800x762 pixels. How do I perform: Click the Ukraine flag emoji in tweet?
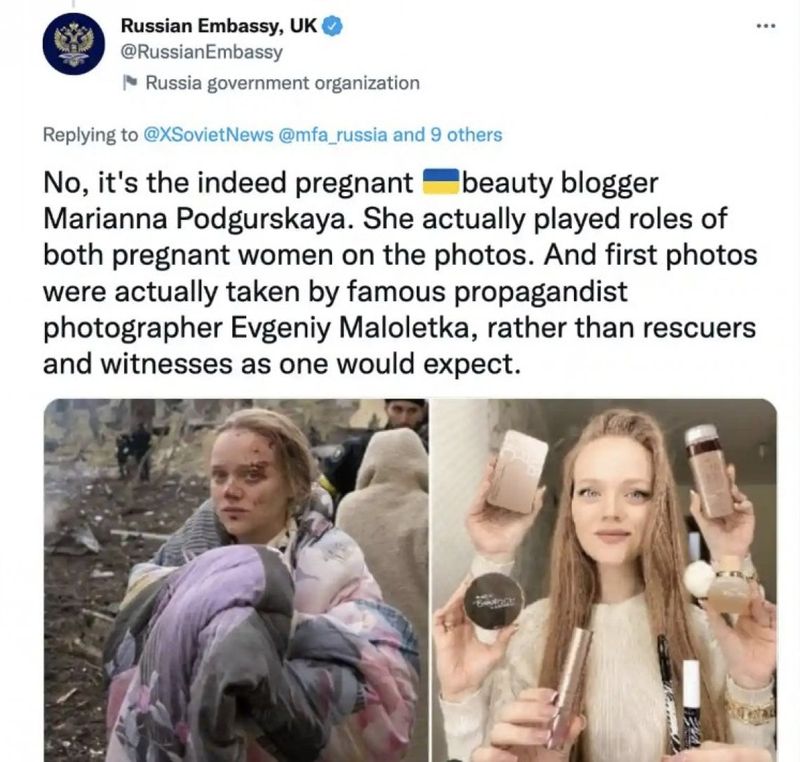[441, 182]
